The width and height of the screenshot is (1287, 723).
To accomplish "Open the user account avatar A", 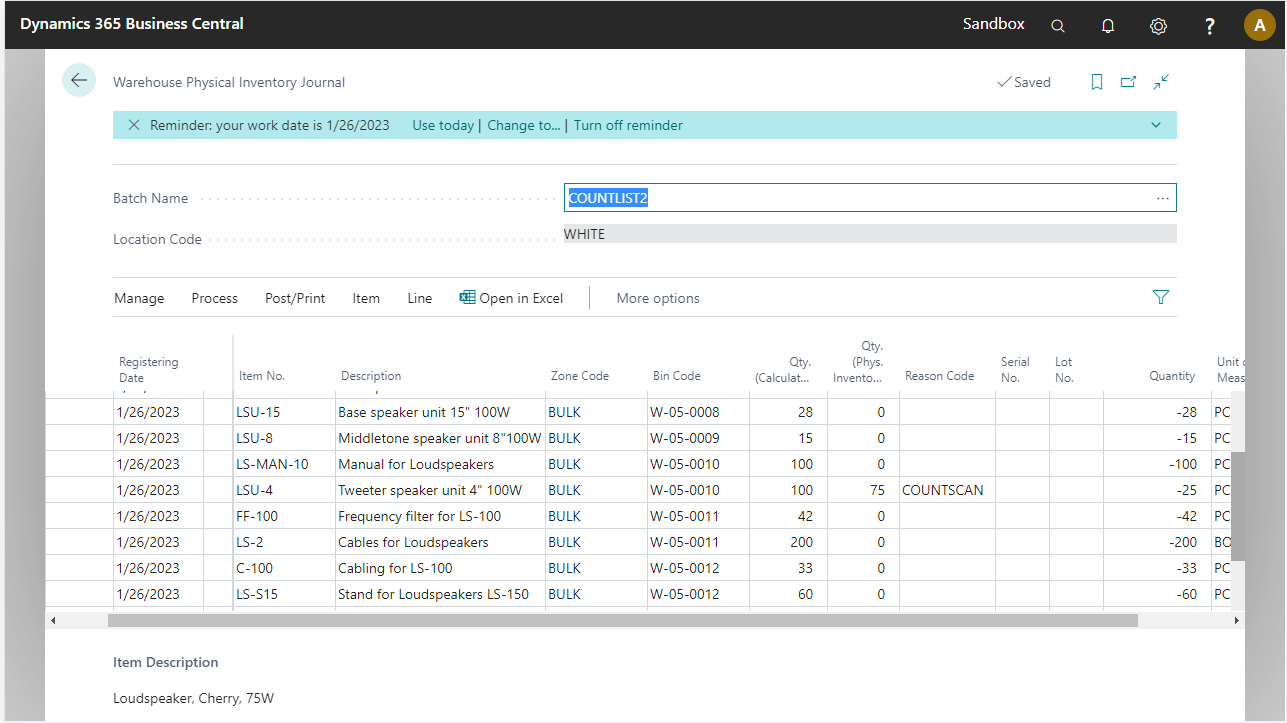I will click(1259, 25).
